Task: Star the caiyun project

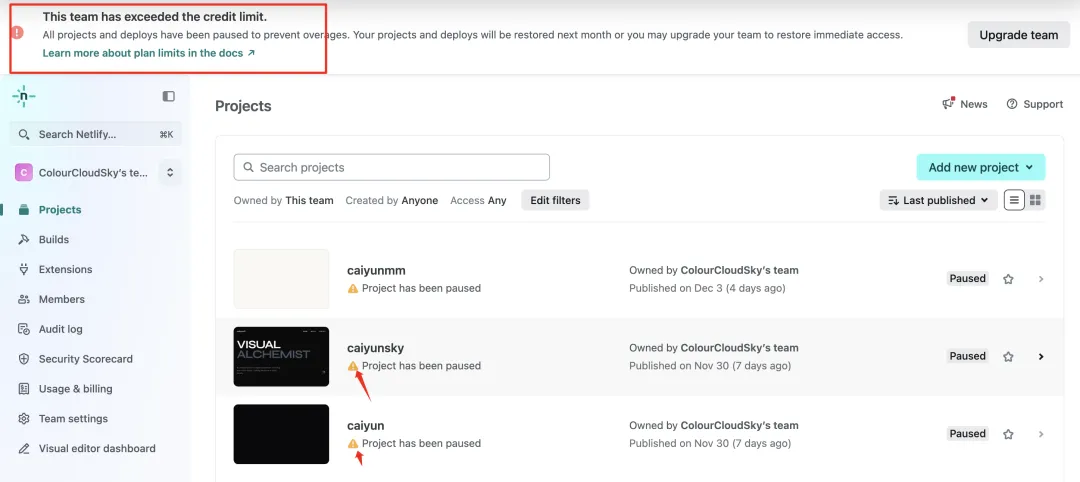Action: 1008,434
